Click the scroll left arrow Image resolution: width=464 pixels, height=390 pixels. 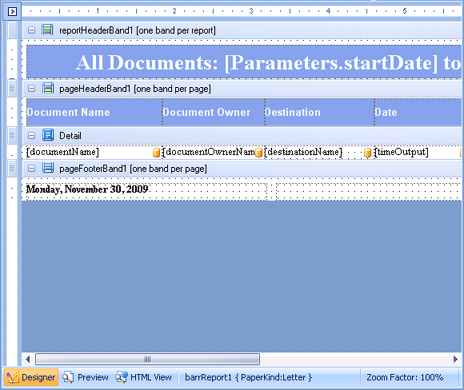coord(28,359)
